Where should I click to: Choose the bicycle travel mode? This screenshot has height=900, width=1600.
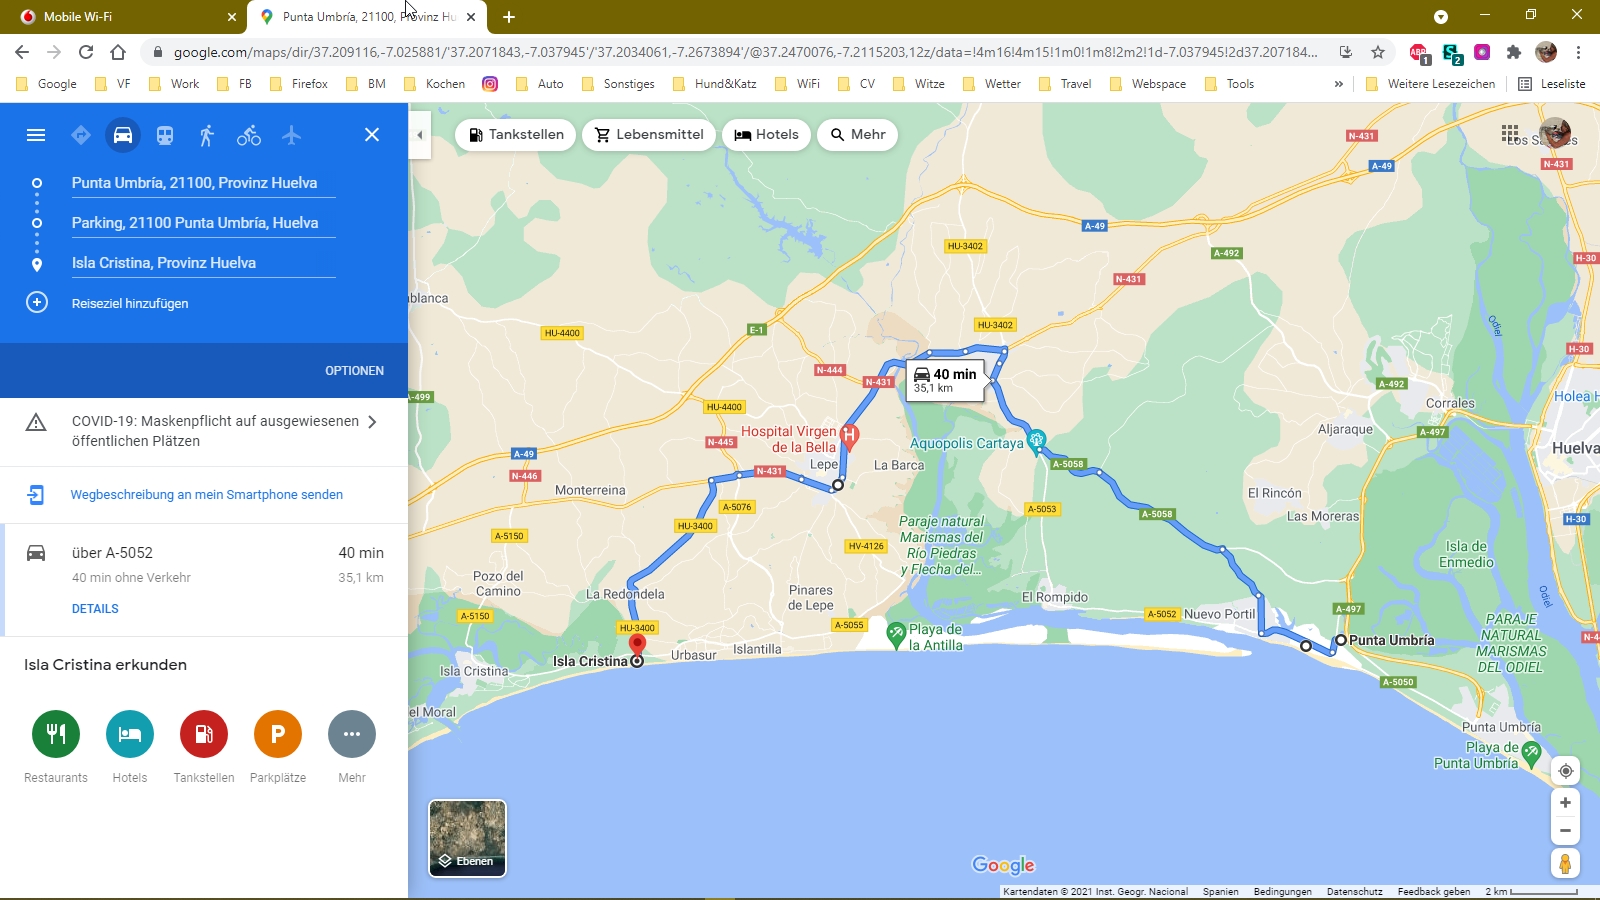[249, 135]
